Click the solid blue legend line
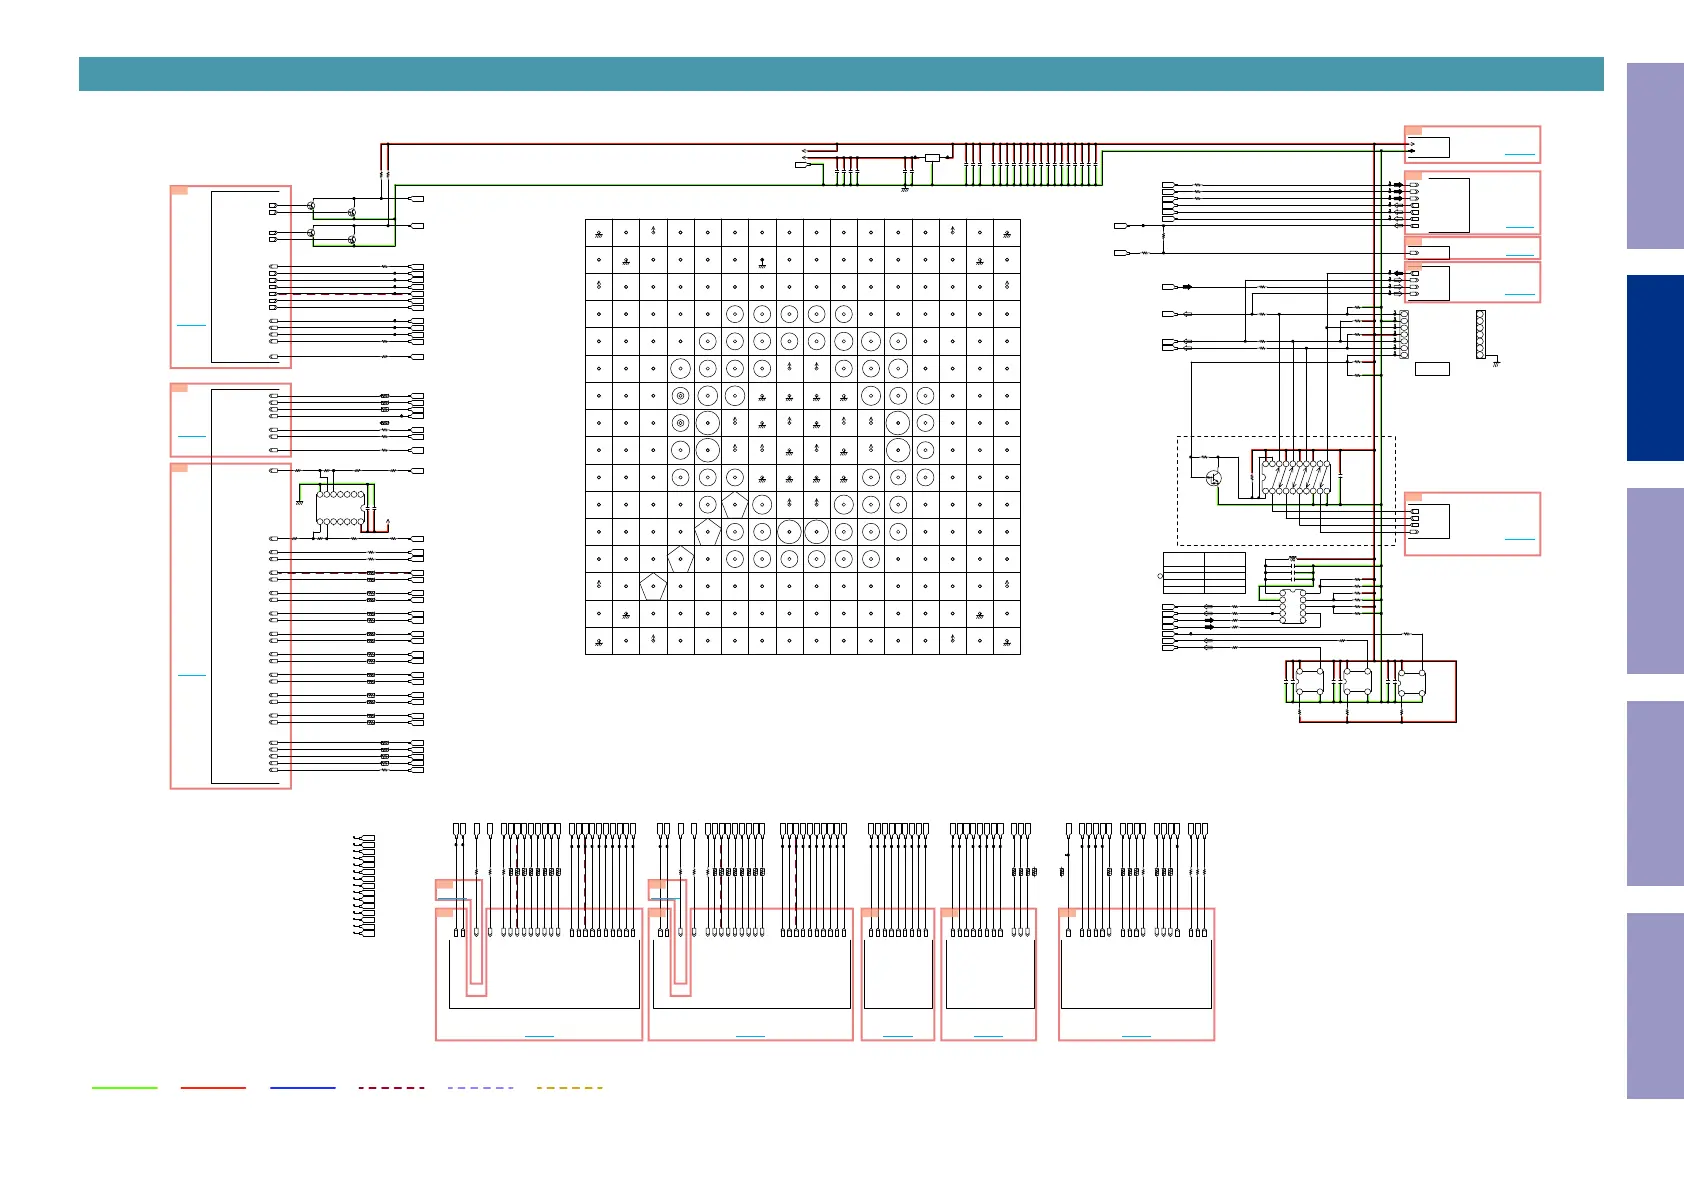Screen dimensions: 1684x1191 click(x=302, y=1087)
